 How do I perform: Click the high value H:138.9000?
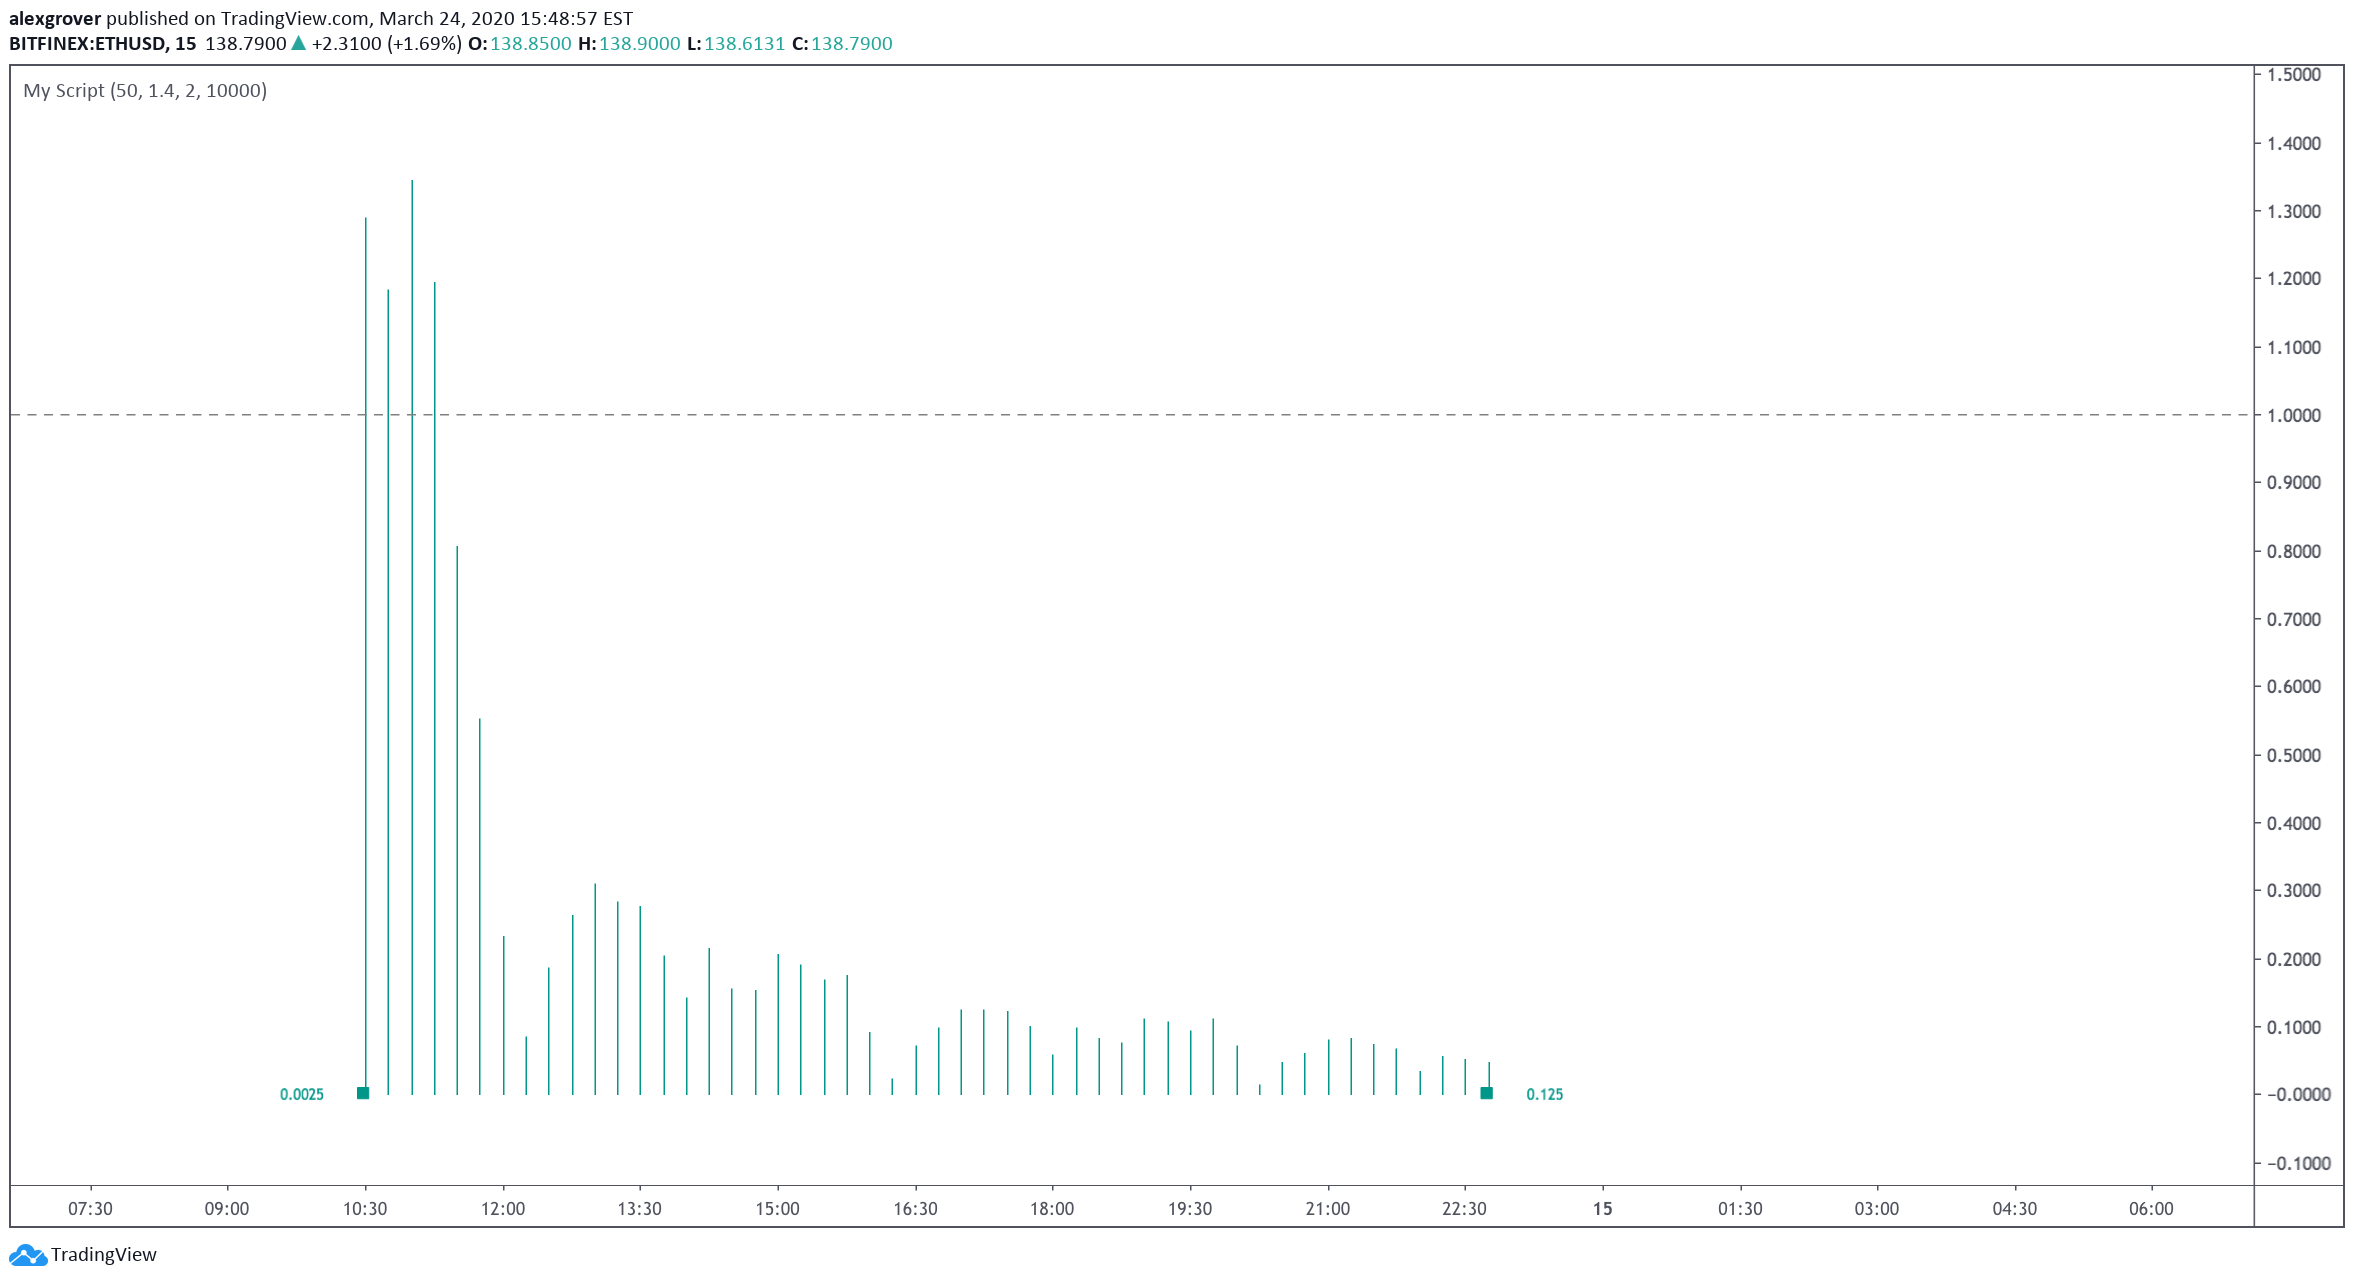tap(629, 43)
